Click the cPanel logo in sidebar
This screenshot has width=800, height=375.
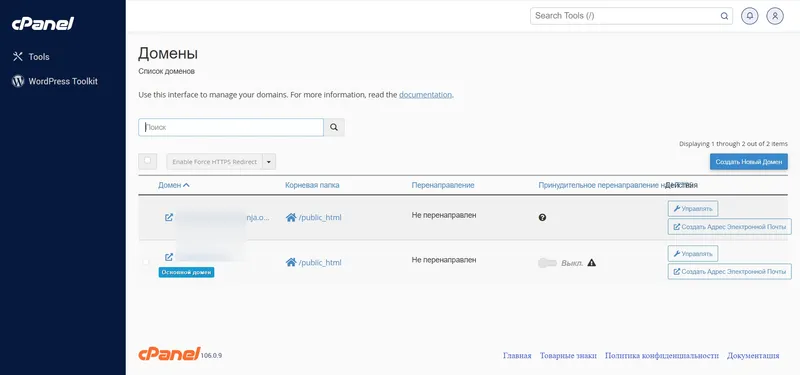coord(43,23)
